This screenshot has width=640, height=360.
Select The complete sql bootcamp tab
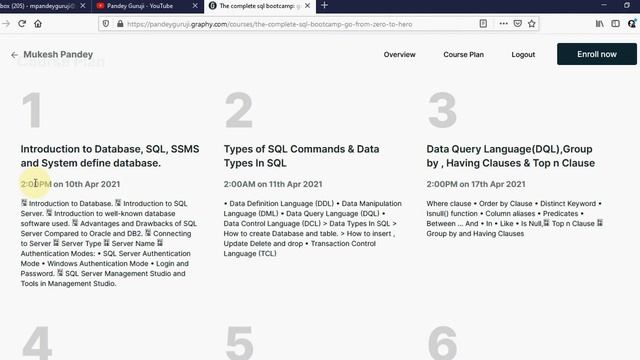[260, 6]
